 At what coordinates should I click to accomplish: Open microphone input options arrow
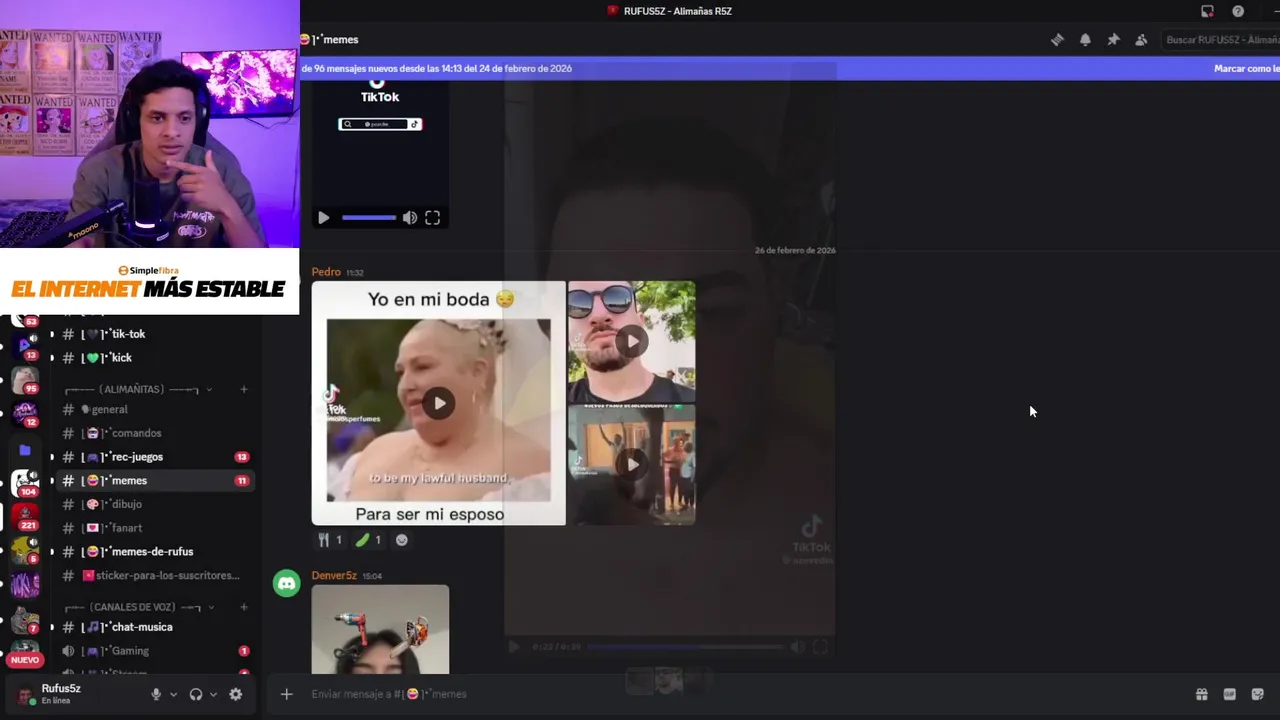click(173, 694)
